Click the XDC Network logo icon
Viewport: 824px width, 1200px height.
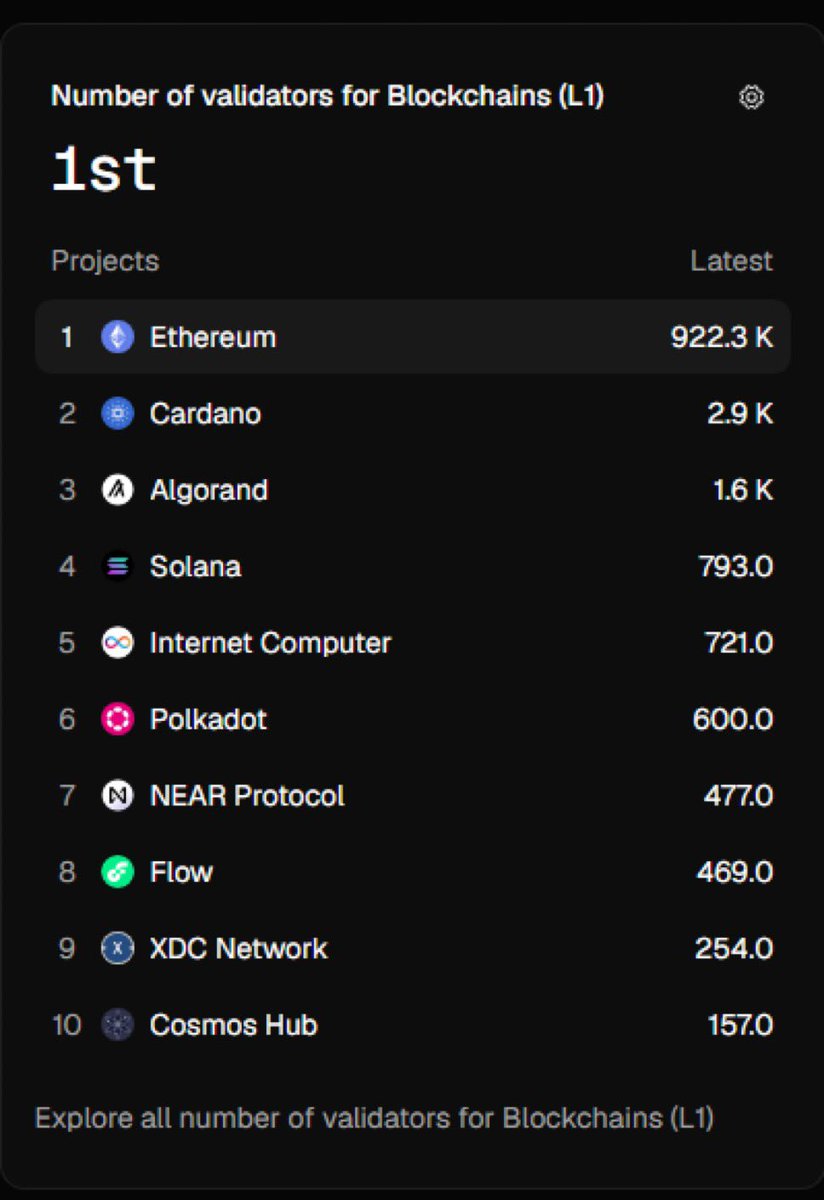point(118,948)
